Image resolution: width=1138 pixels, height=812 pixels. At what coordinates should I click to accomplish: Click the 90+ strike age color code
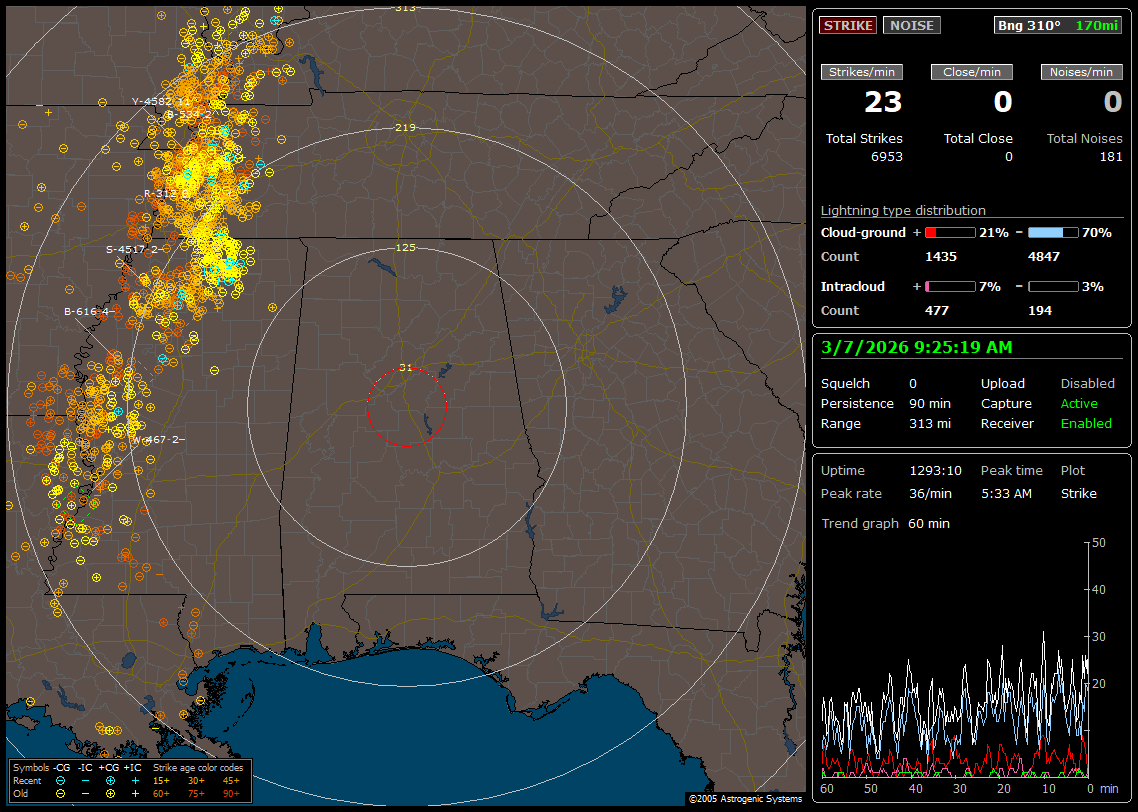231,793
